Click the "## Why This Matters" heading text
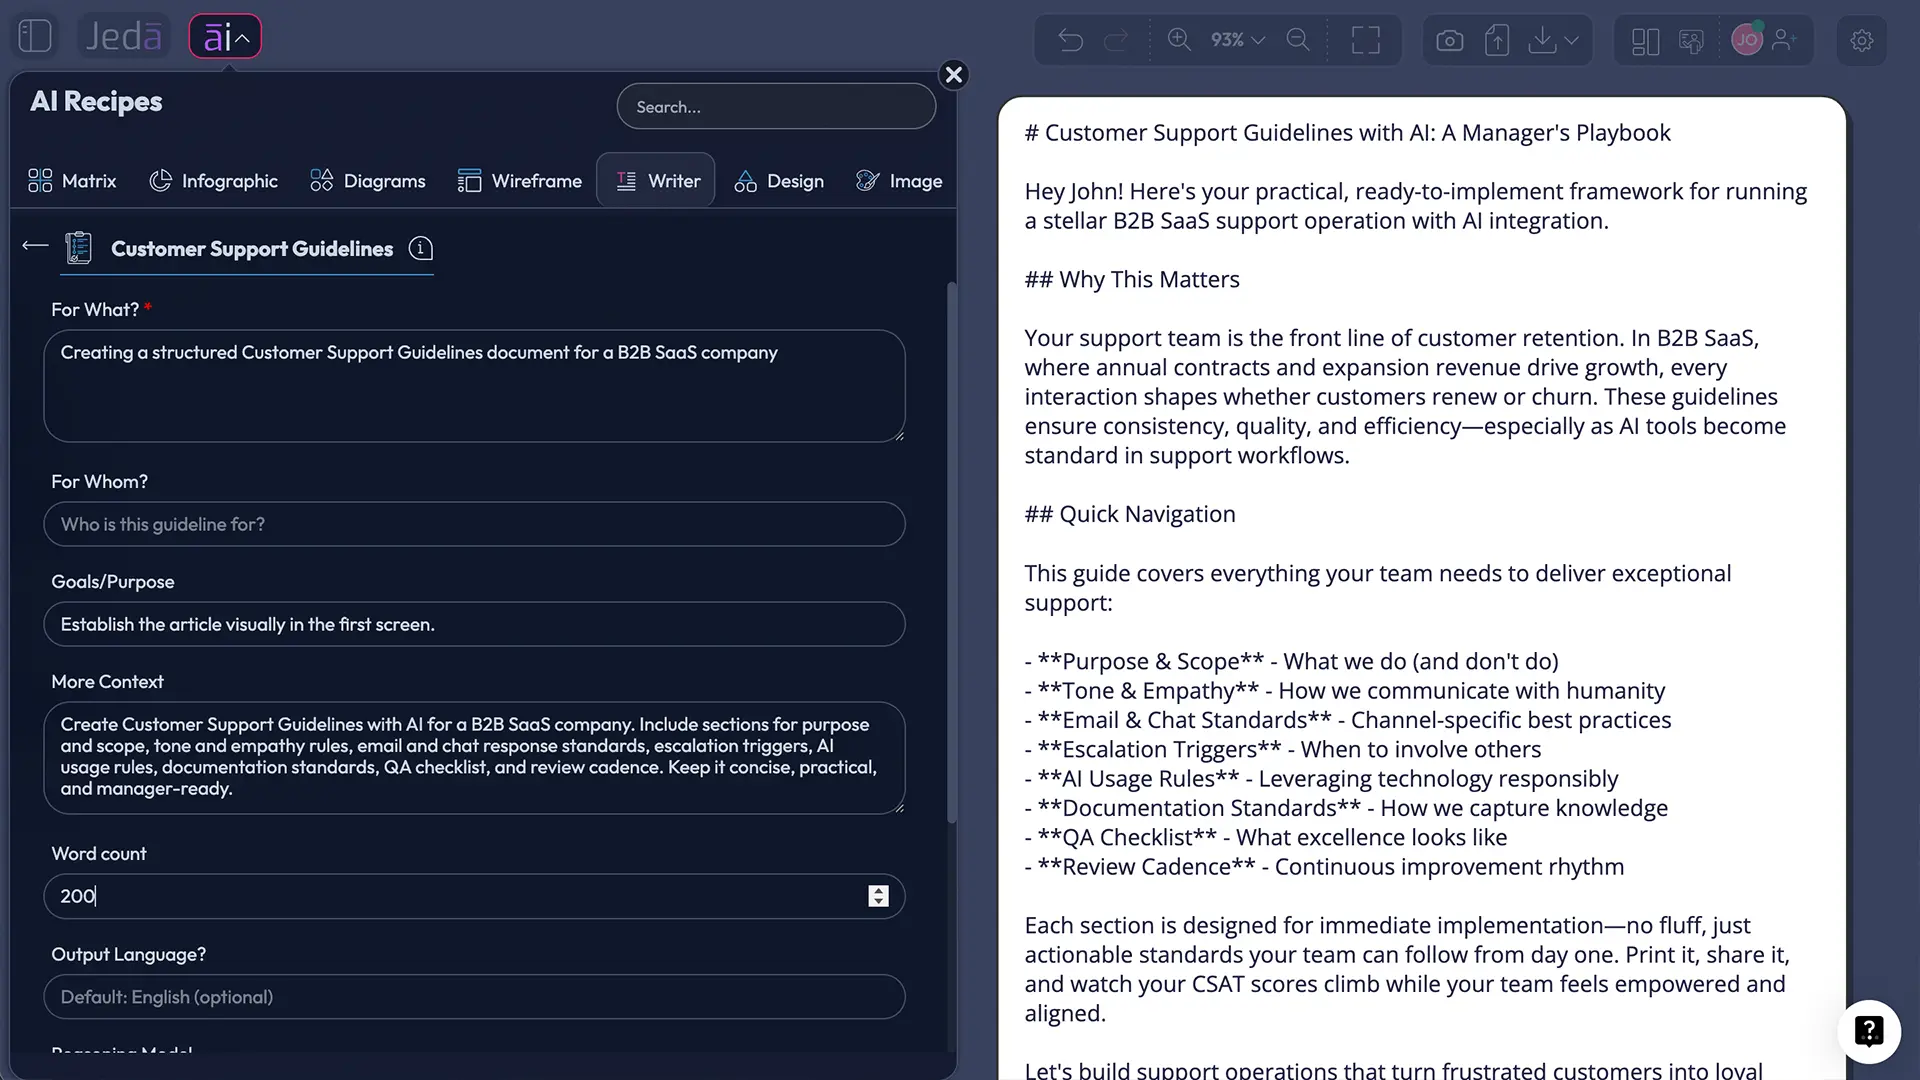Viewport: 1920px width, 1080px height. tap(1132, 280)
